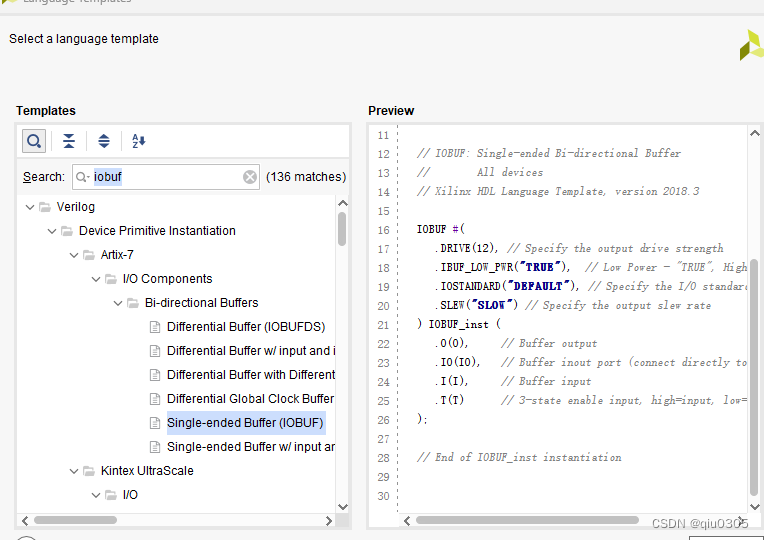Click the Artix-7 folder label

pyautogui.click(x=117, y=255)
